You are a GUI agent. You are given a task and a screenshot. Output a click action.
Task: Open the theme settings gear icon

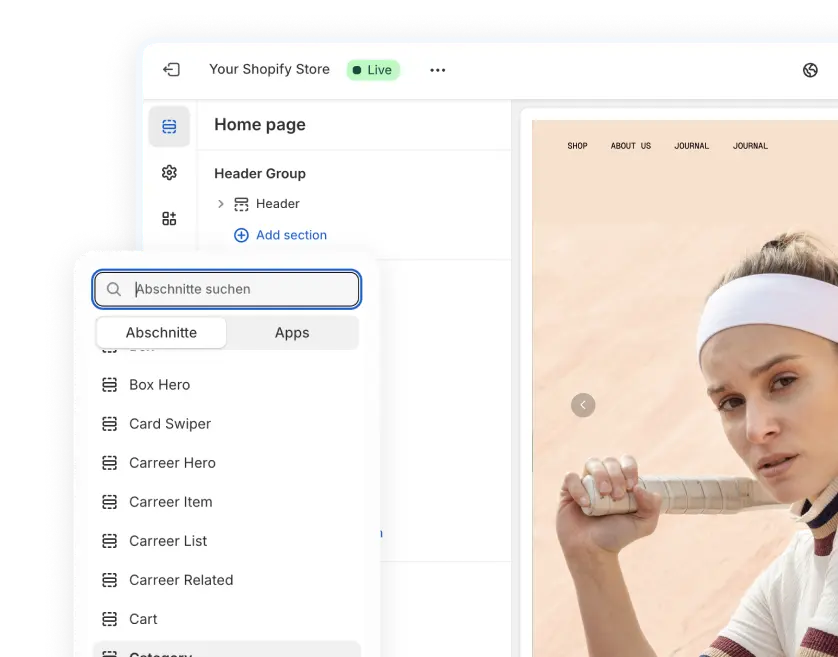169,173
